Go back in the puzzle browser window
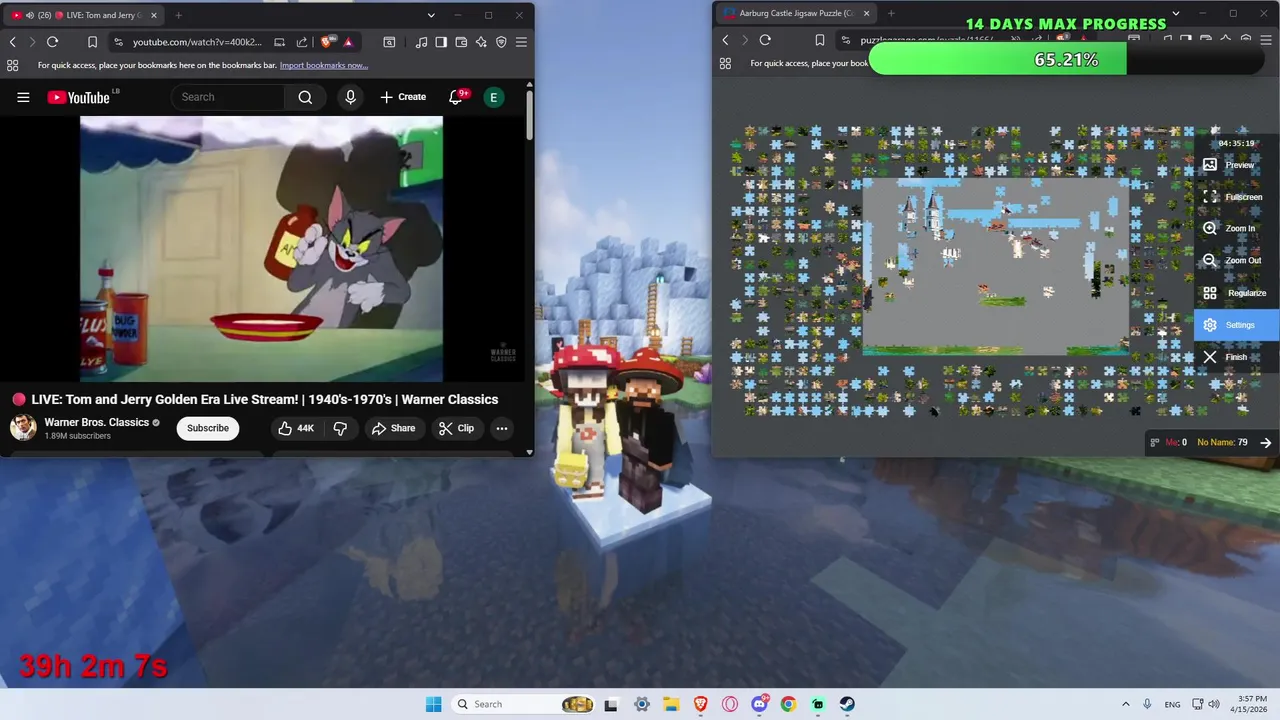1280x720 pixels. (725, 40)
